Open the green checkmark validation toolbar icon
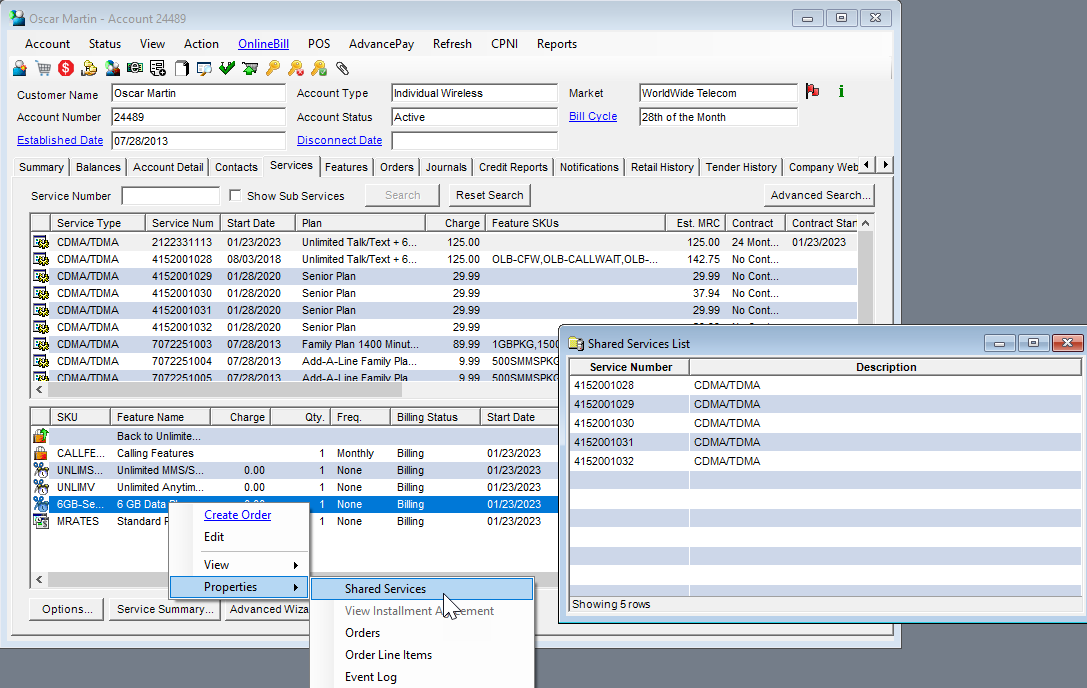Image resolution: width=1087 pixels, height=688 pixels. click(x=227, y=67)
